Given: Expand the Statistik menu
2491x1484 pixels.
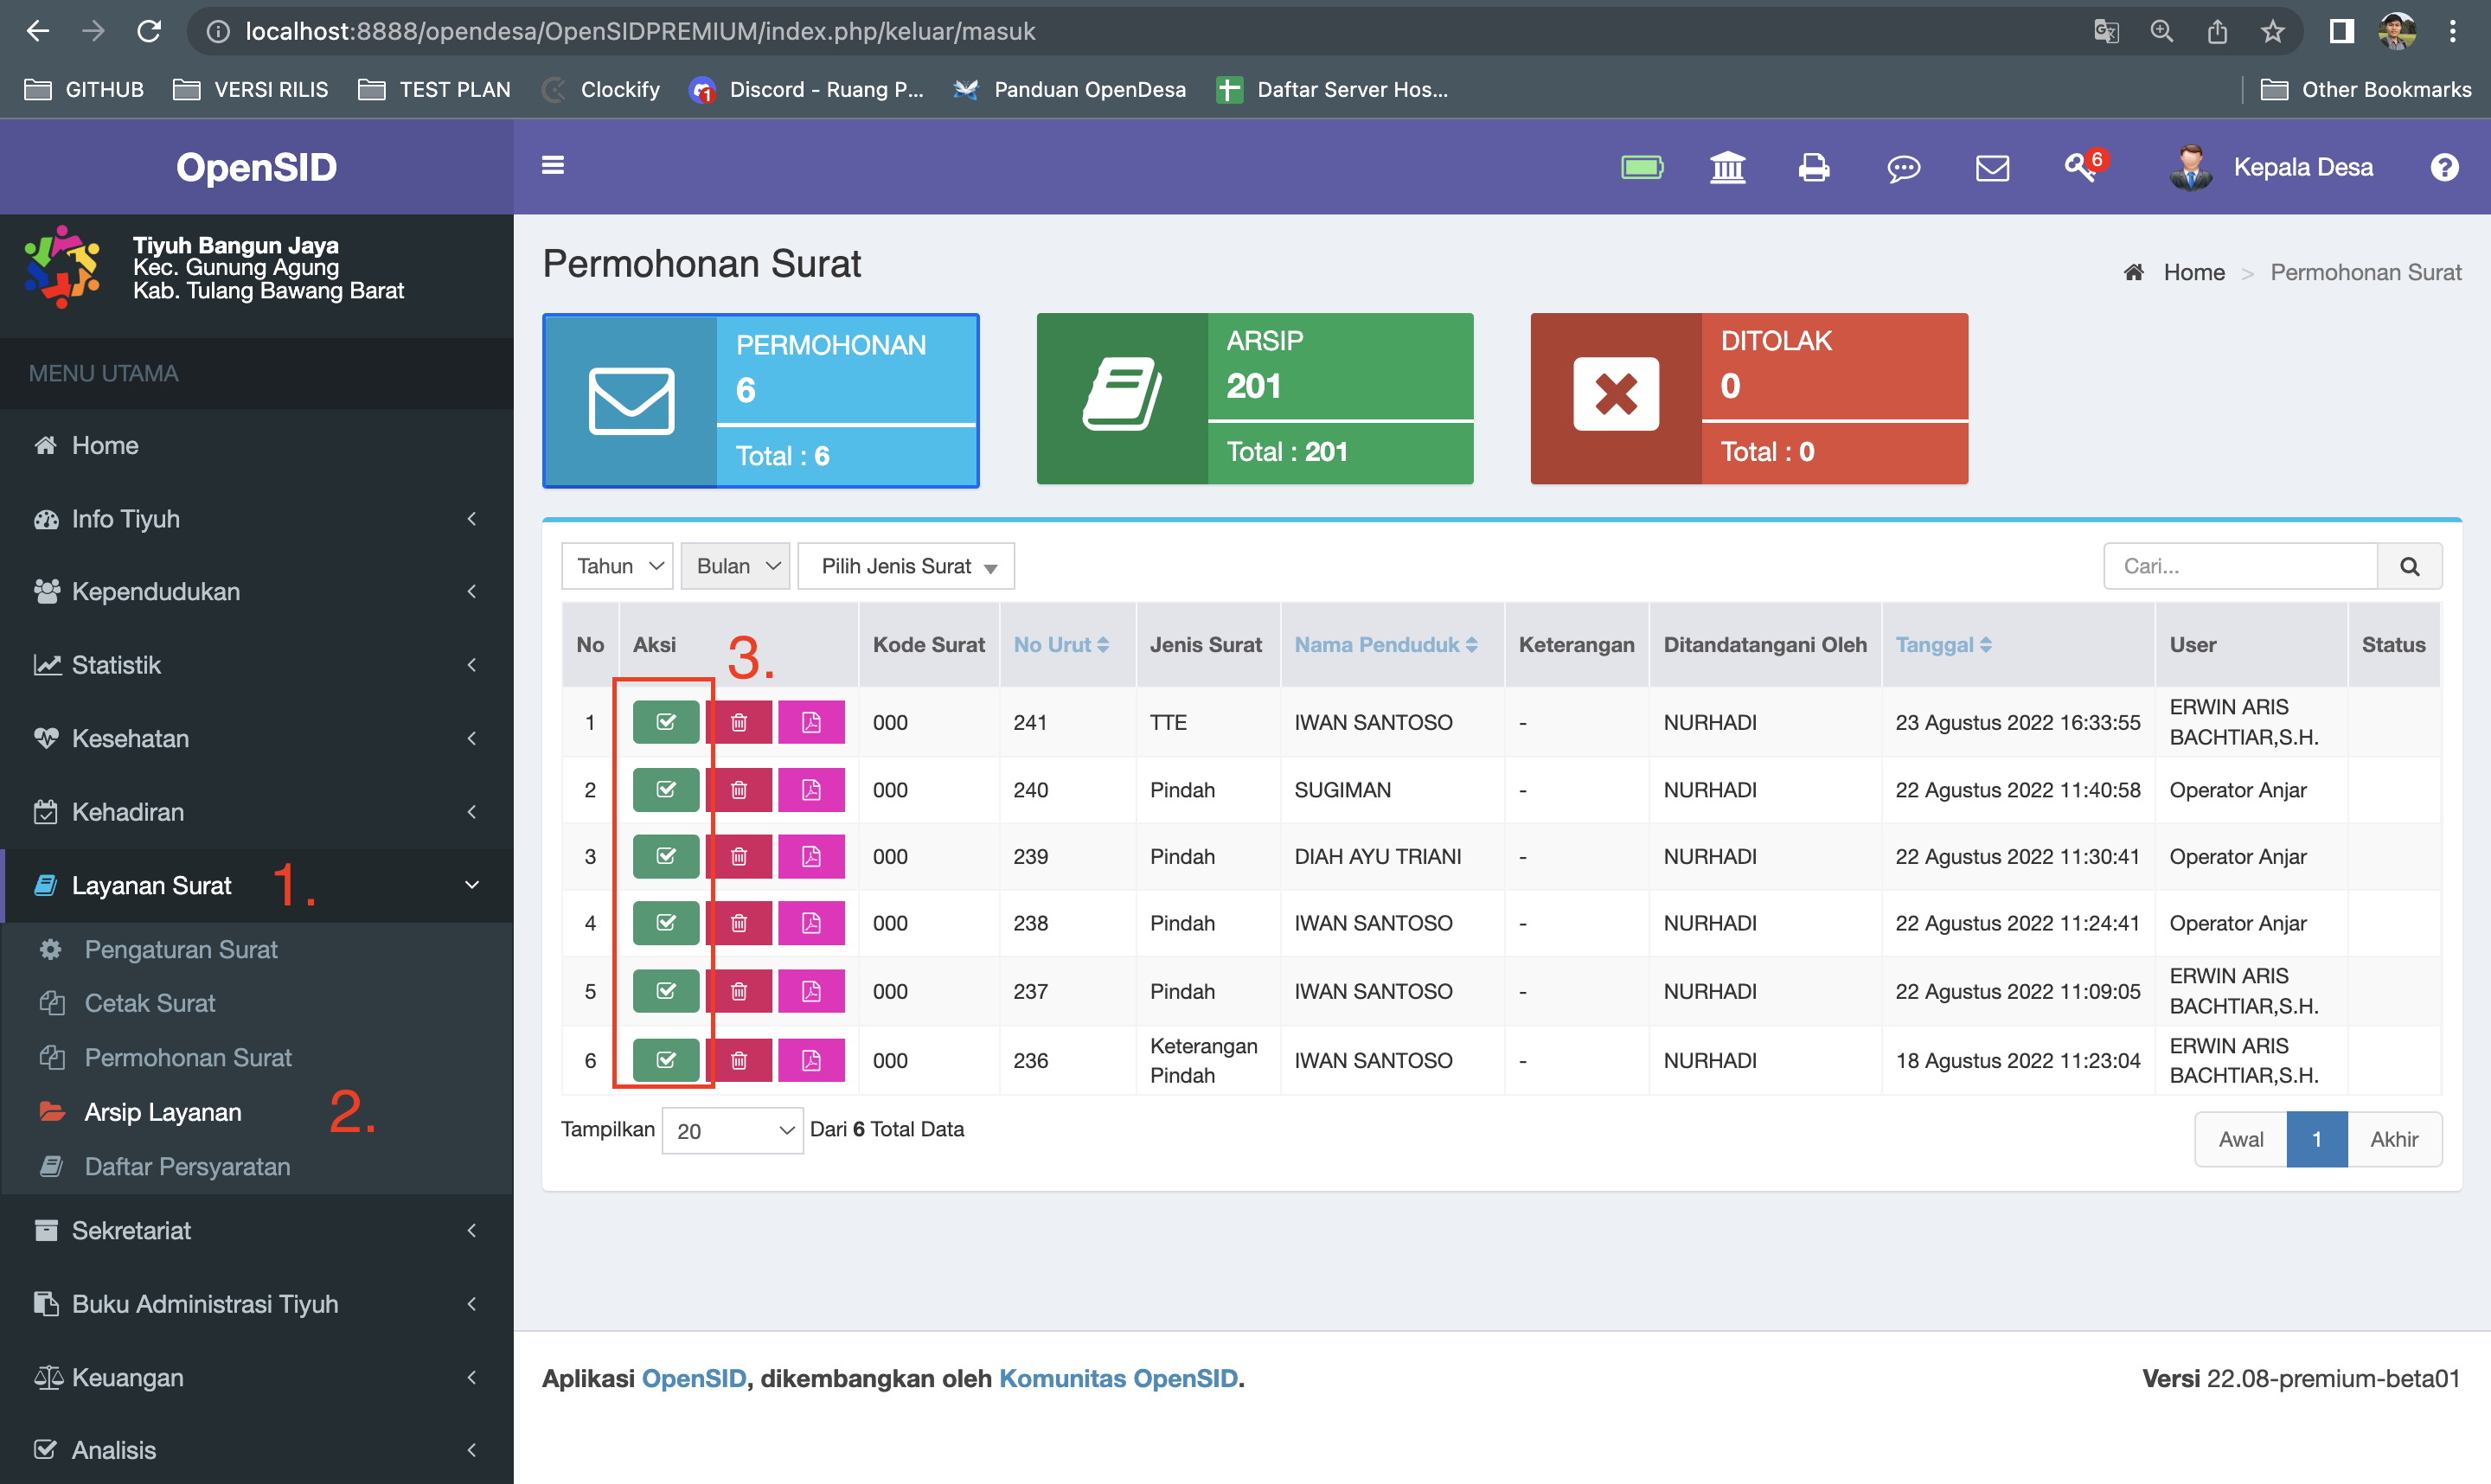Looking at the screenshot, I should [x=257, y=665].
